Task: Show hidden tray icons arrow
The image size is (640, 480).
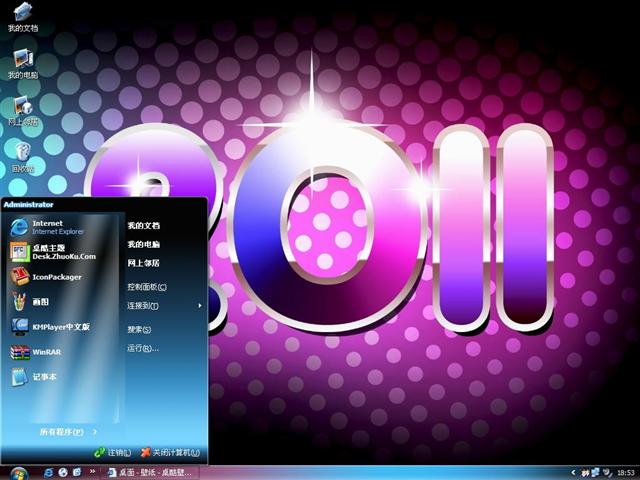Action: pos(573,473)
